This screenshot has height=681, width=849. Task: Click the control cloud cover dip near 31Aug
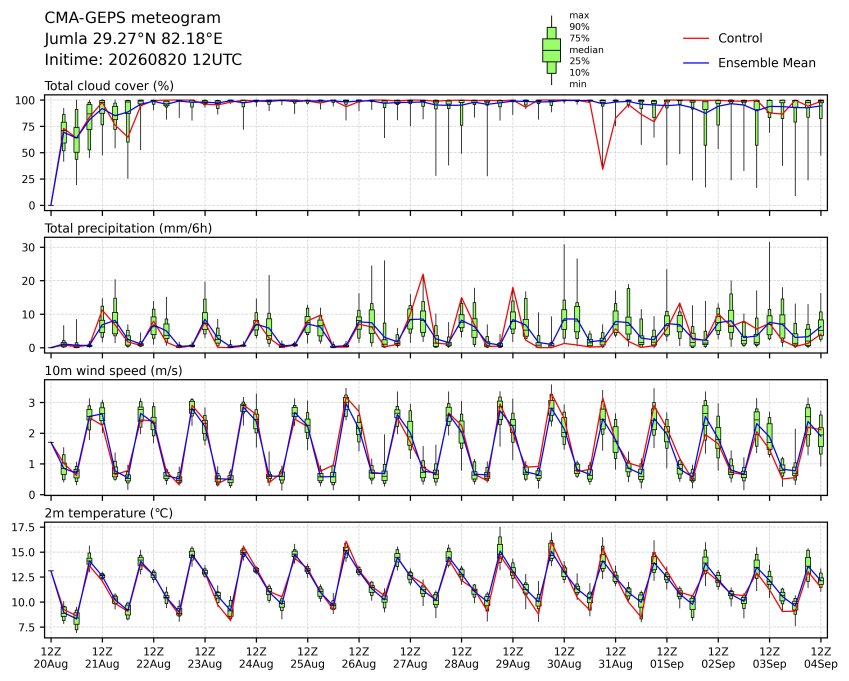(x=603, y=168)
